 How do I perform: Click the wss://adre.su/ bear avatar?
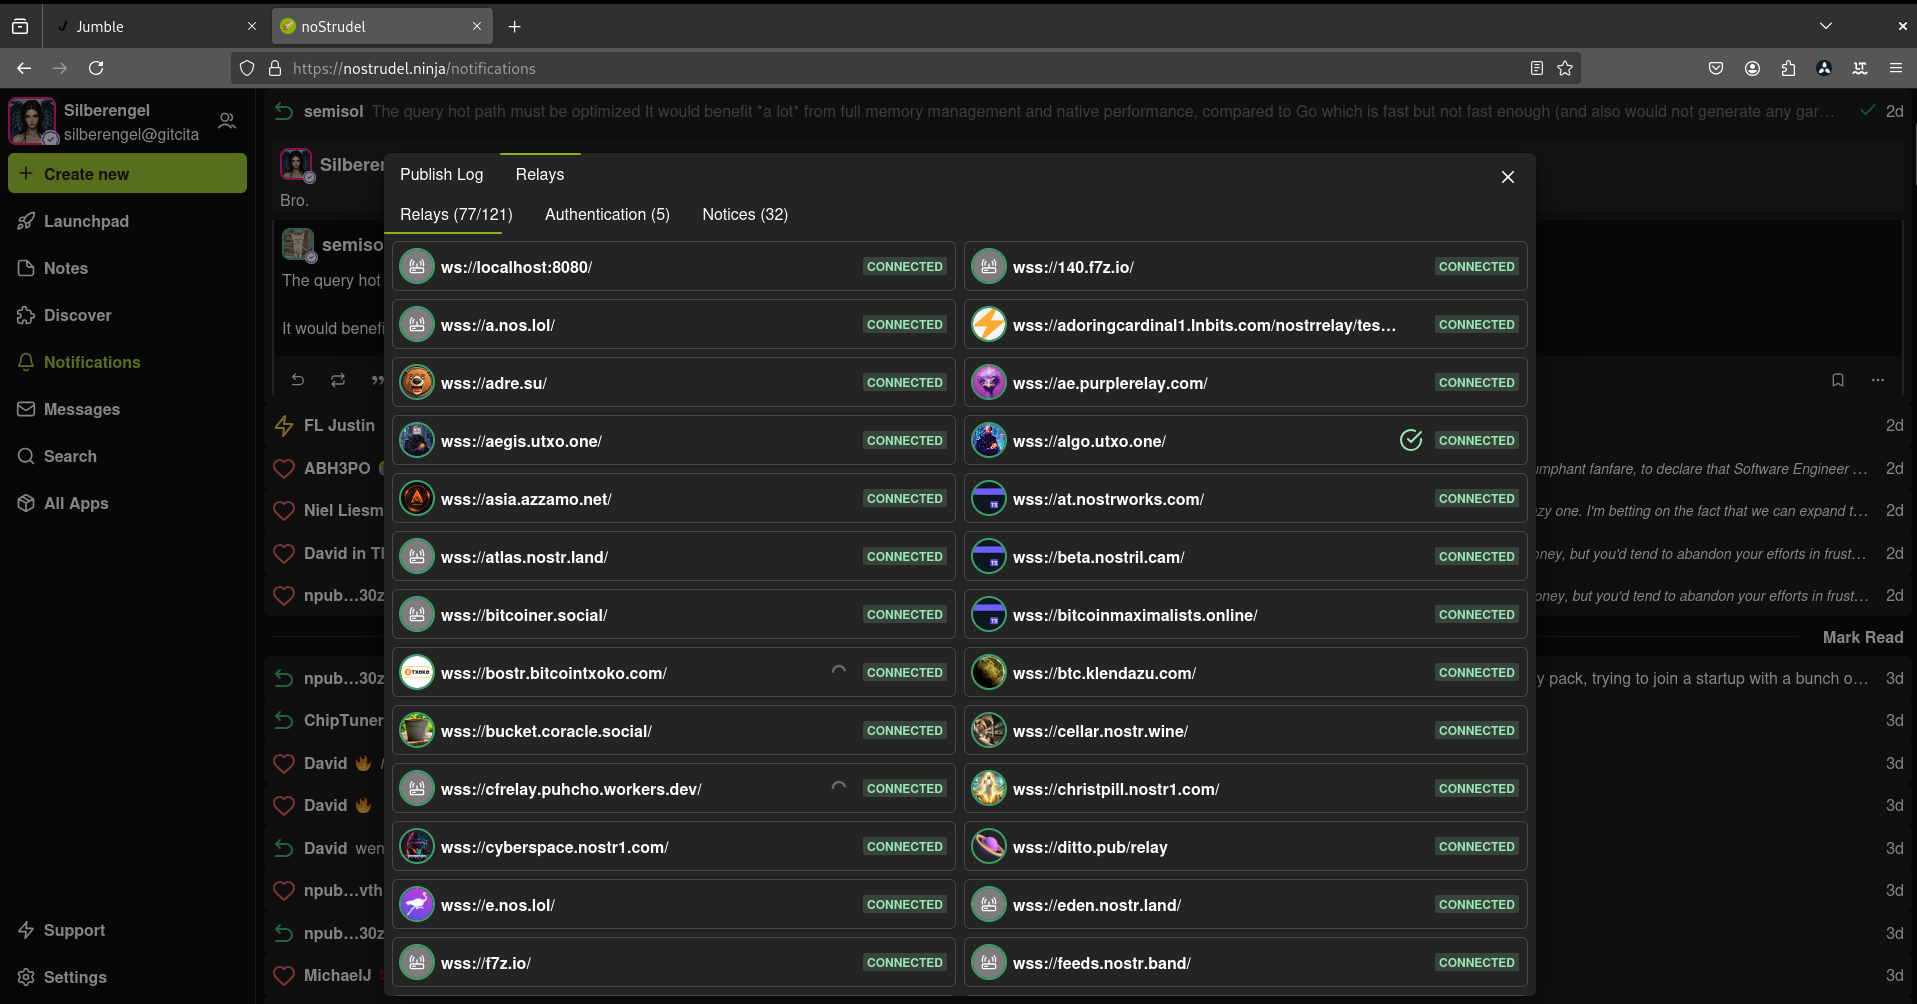417,383
